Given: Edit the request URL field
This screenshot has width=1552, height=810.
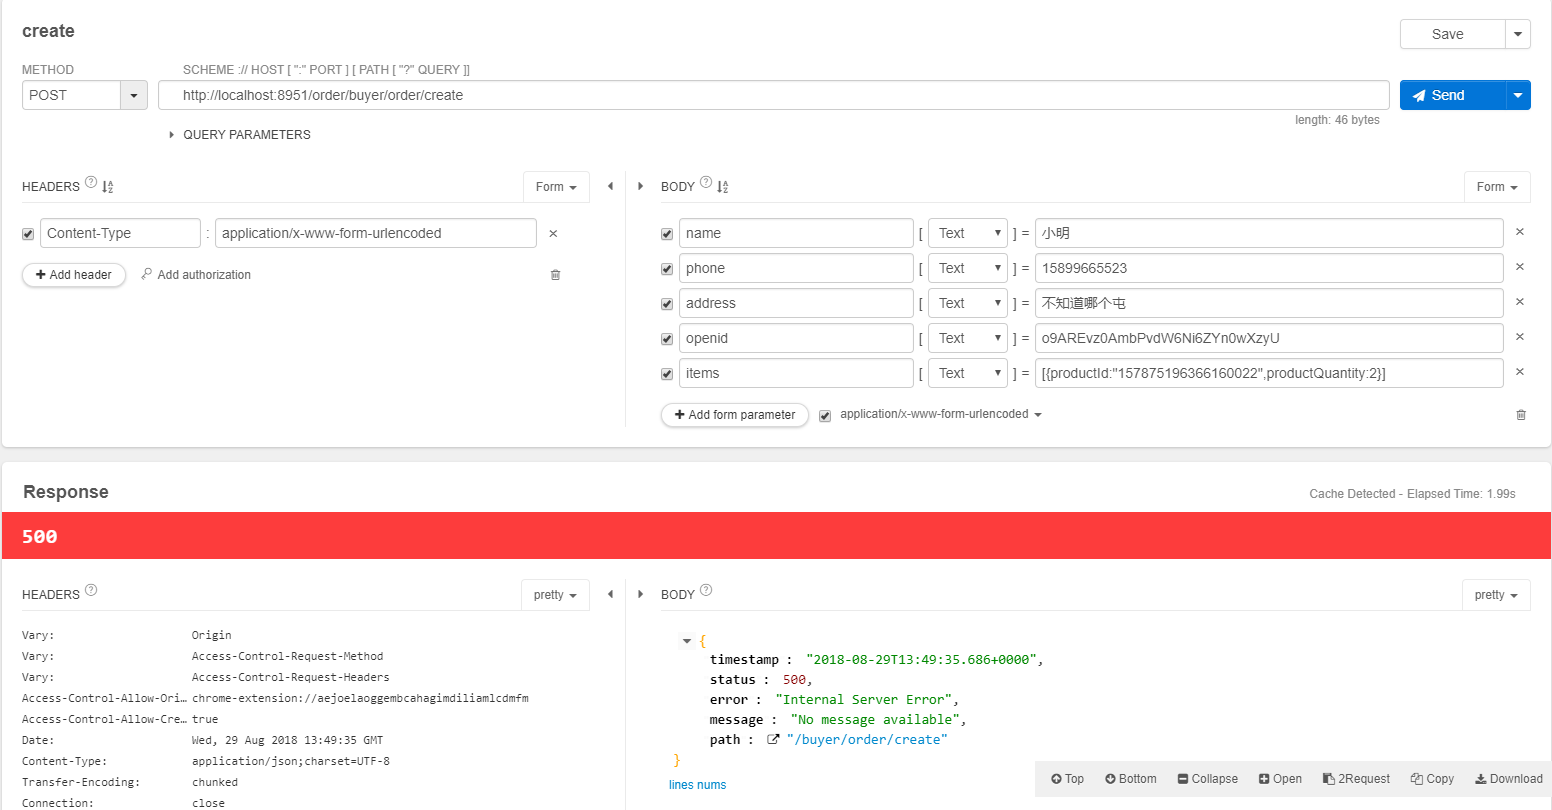Looking at the screenshot, I should tap(774, 95).
